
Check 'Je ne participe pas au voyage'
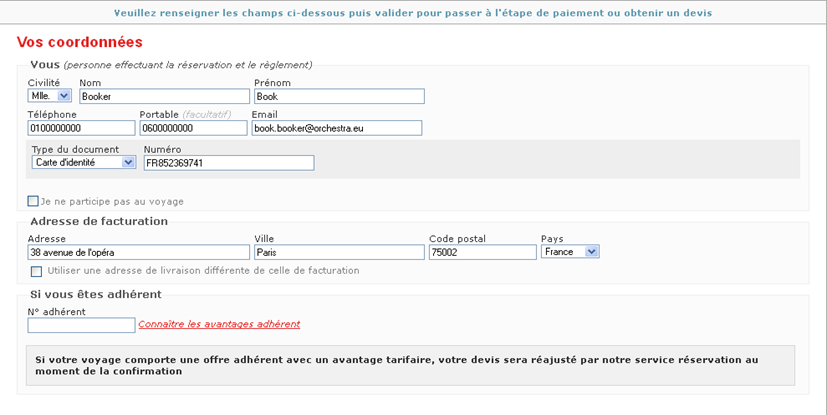(x=33, y=201)
